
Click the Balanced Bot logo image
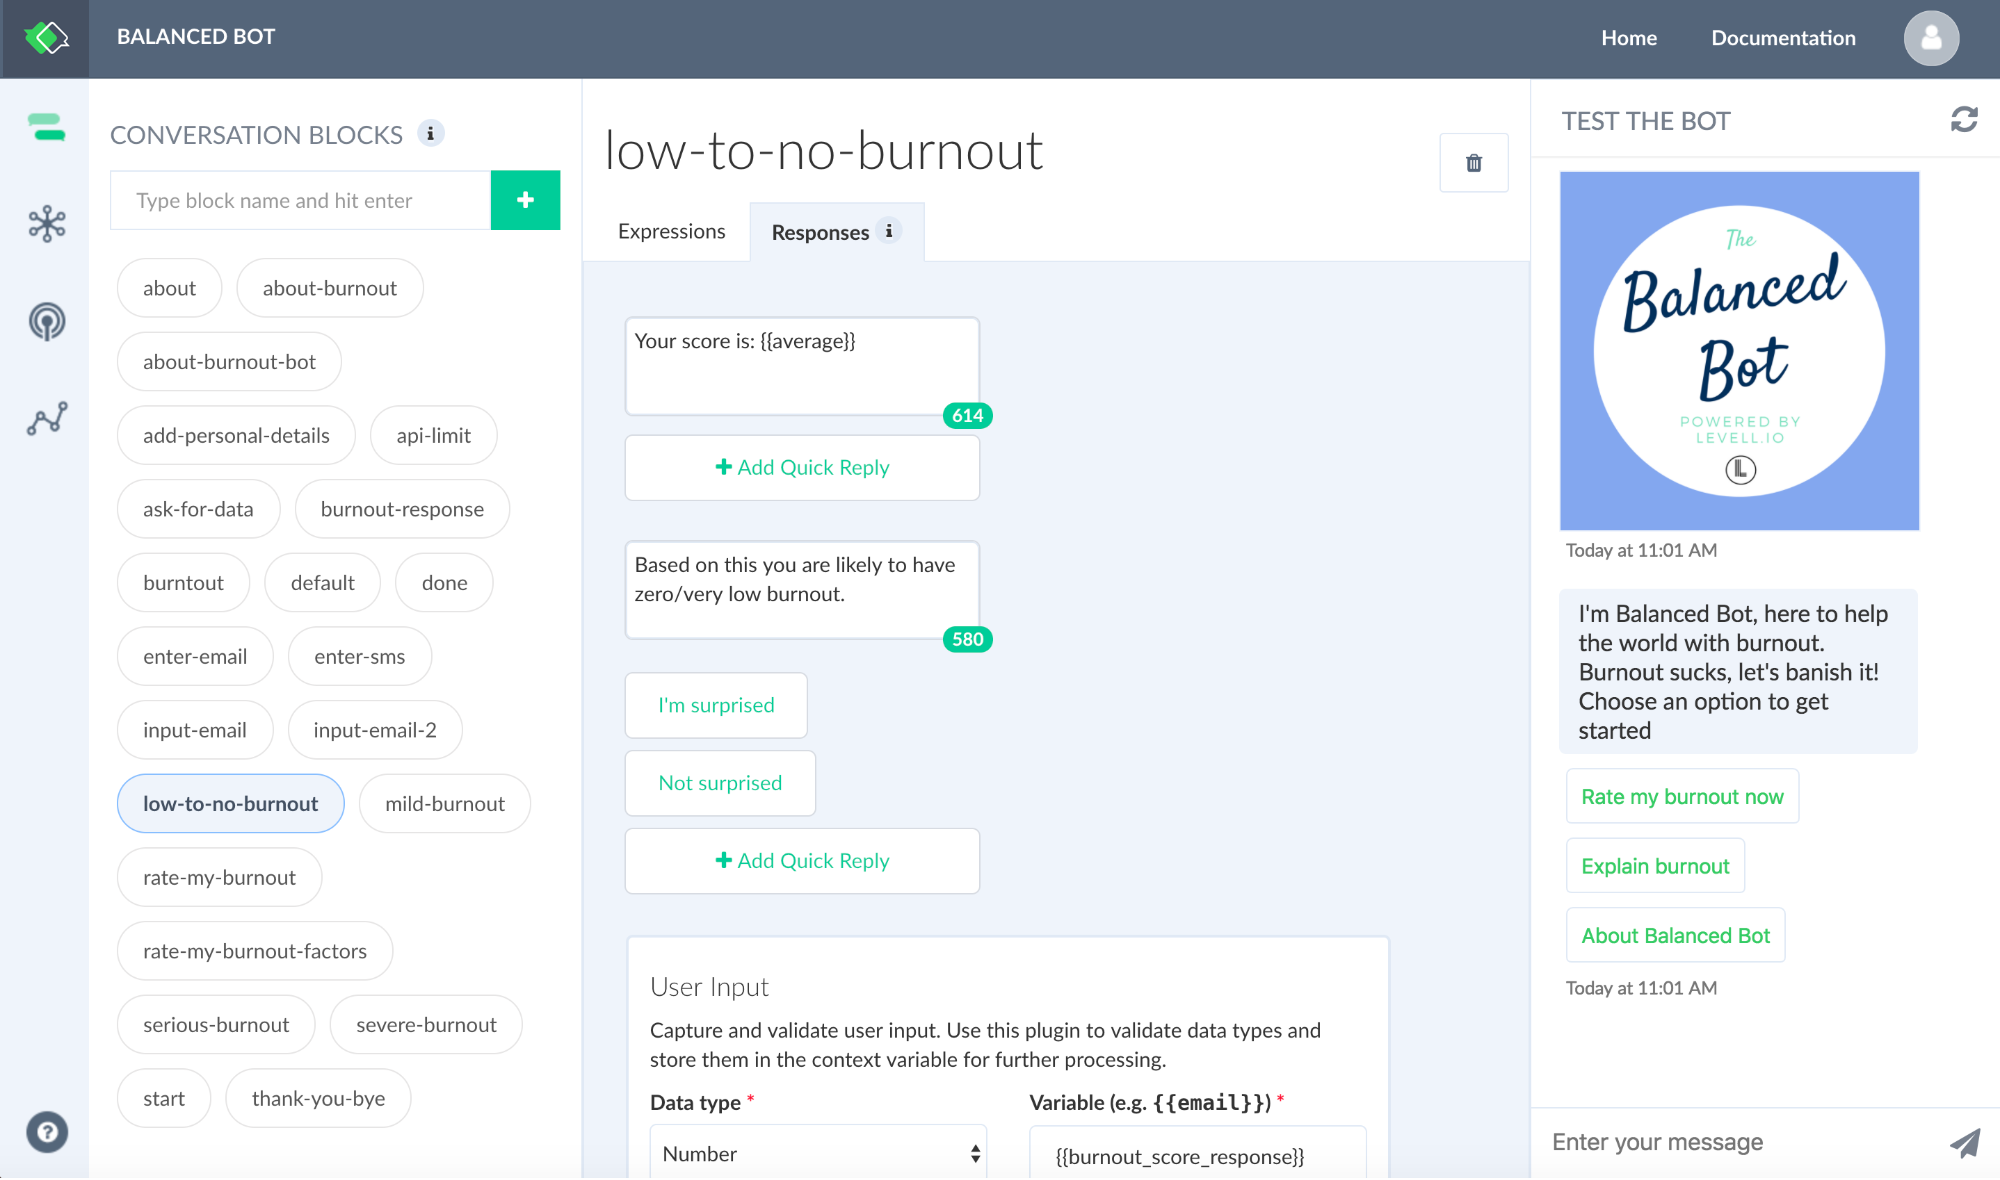[1739, 351]
